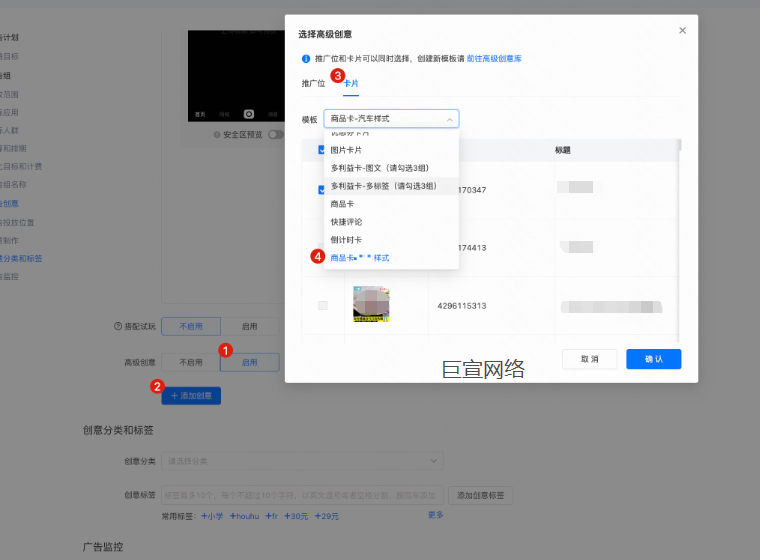
Task: Focus the 创意标签 input field
Action: tap(302, 495)
